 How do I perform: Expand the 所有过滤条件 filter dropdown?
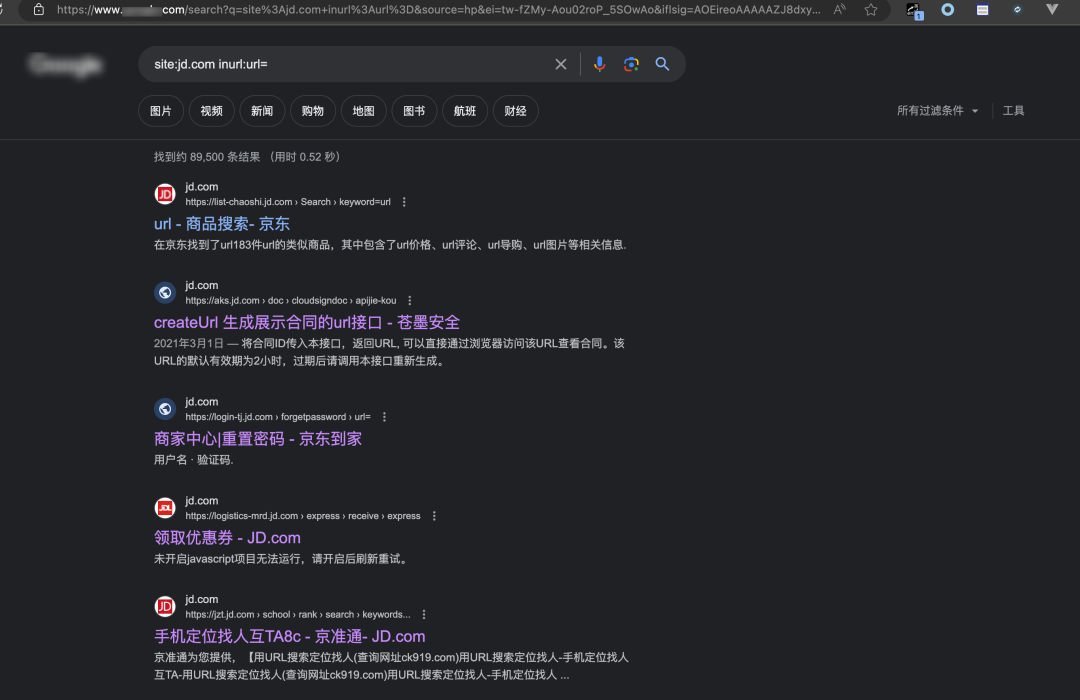point(937,111)
